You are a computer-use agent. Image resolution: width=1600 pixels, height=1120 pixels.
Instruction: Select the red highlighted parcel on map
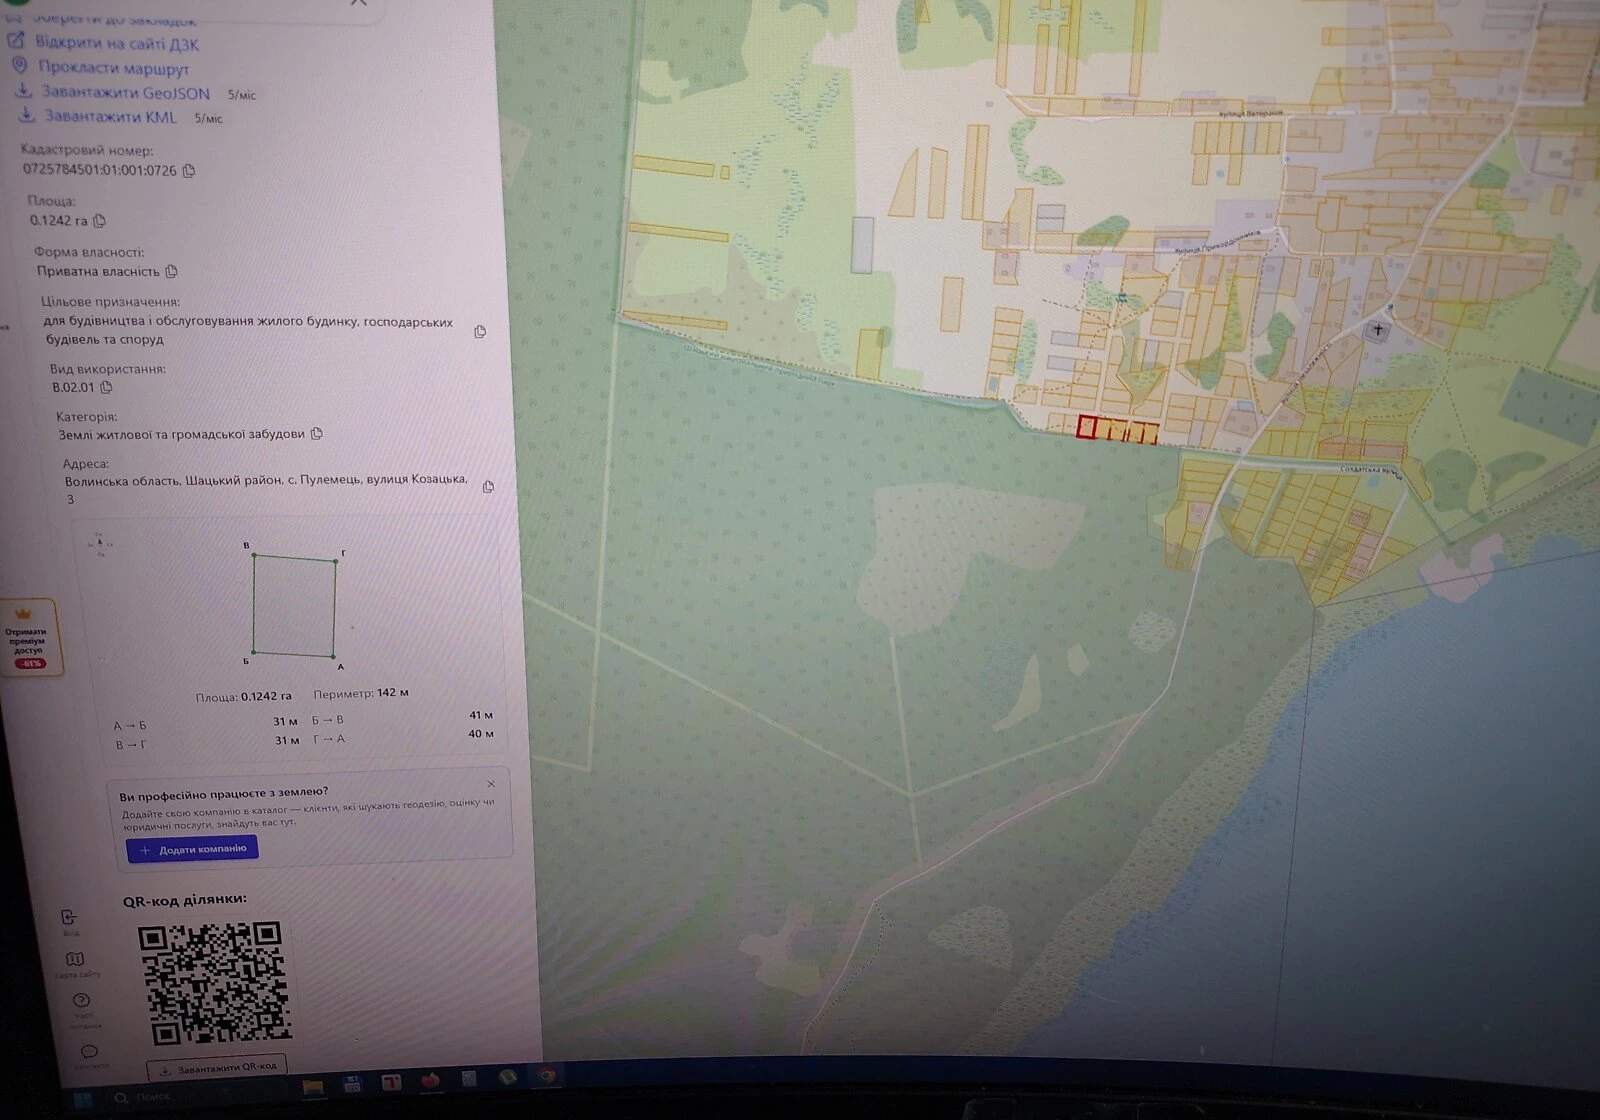coord(1087,428)
